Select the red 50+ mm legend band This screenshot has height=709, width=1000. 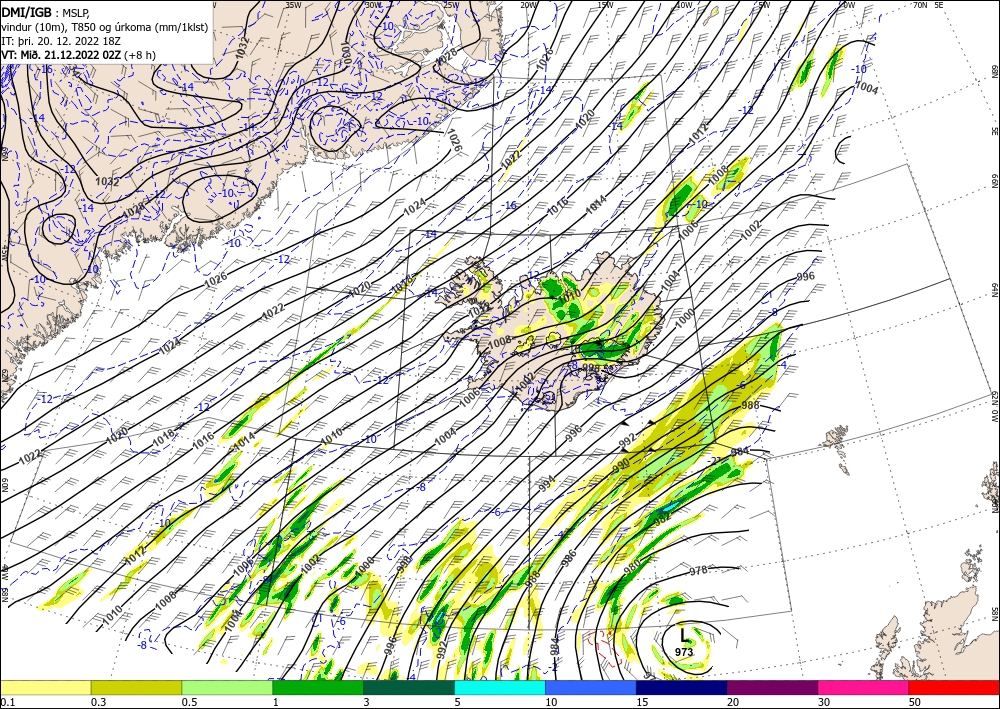coord(954,688)
